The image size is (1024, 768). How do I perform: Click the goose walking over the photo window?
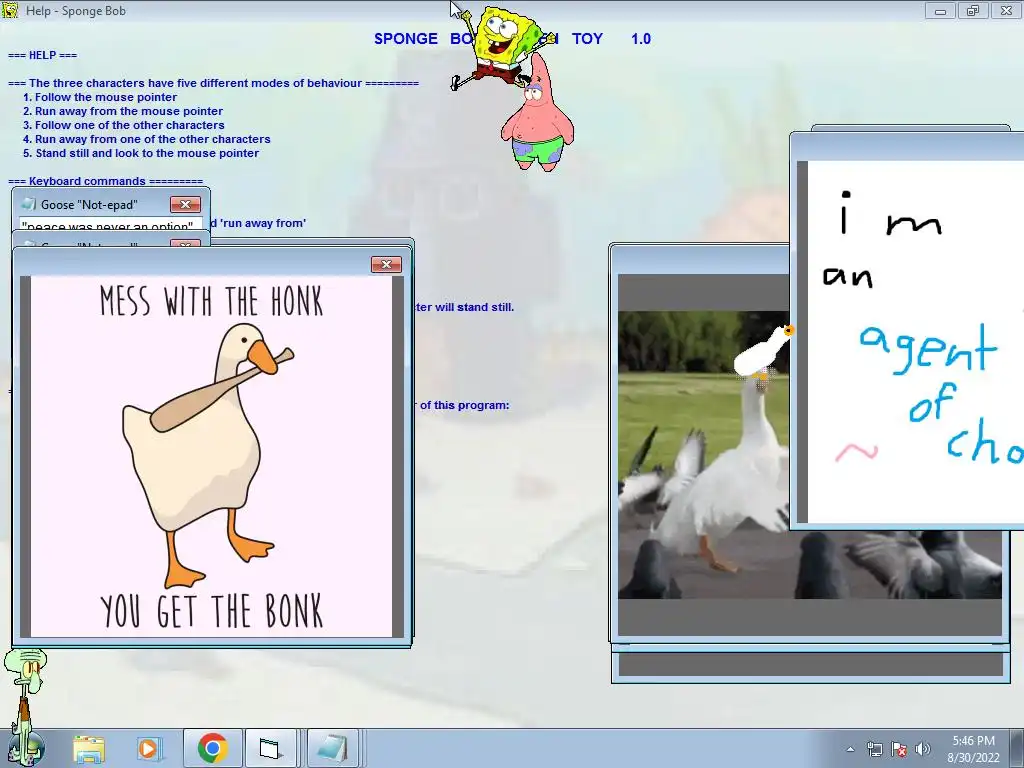(764, 353)
